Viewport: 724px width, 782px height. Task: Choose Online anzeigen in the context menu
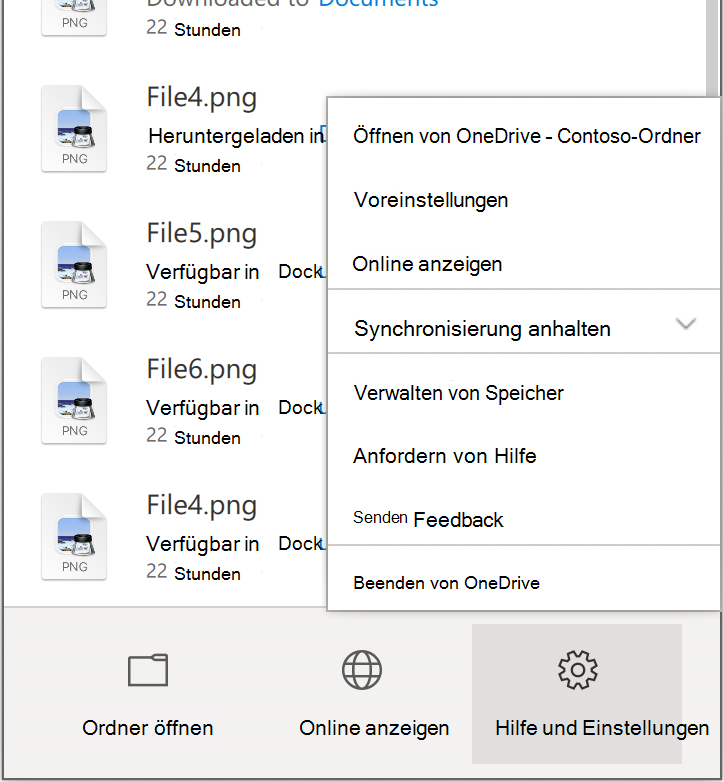[x=524, y=264]
